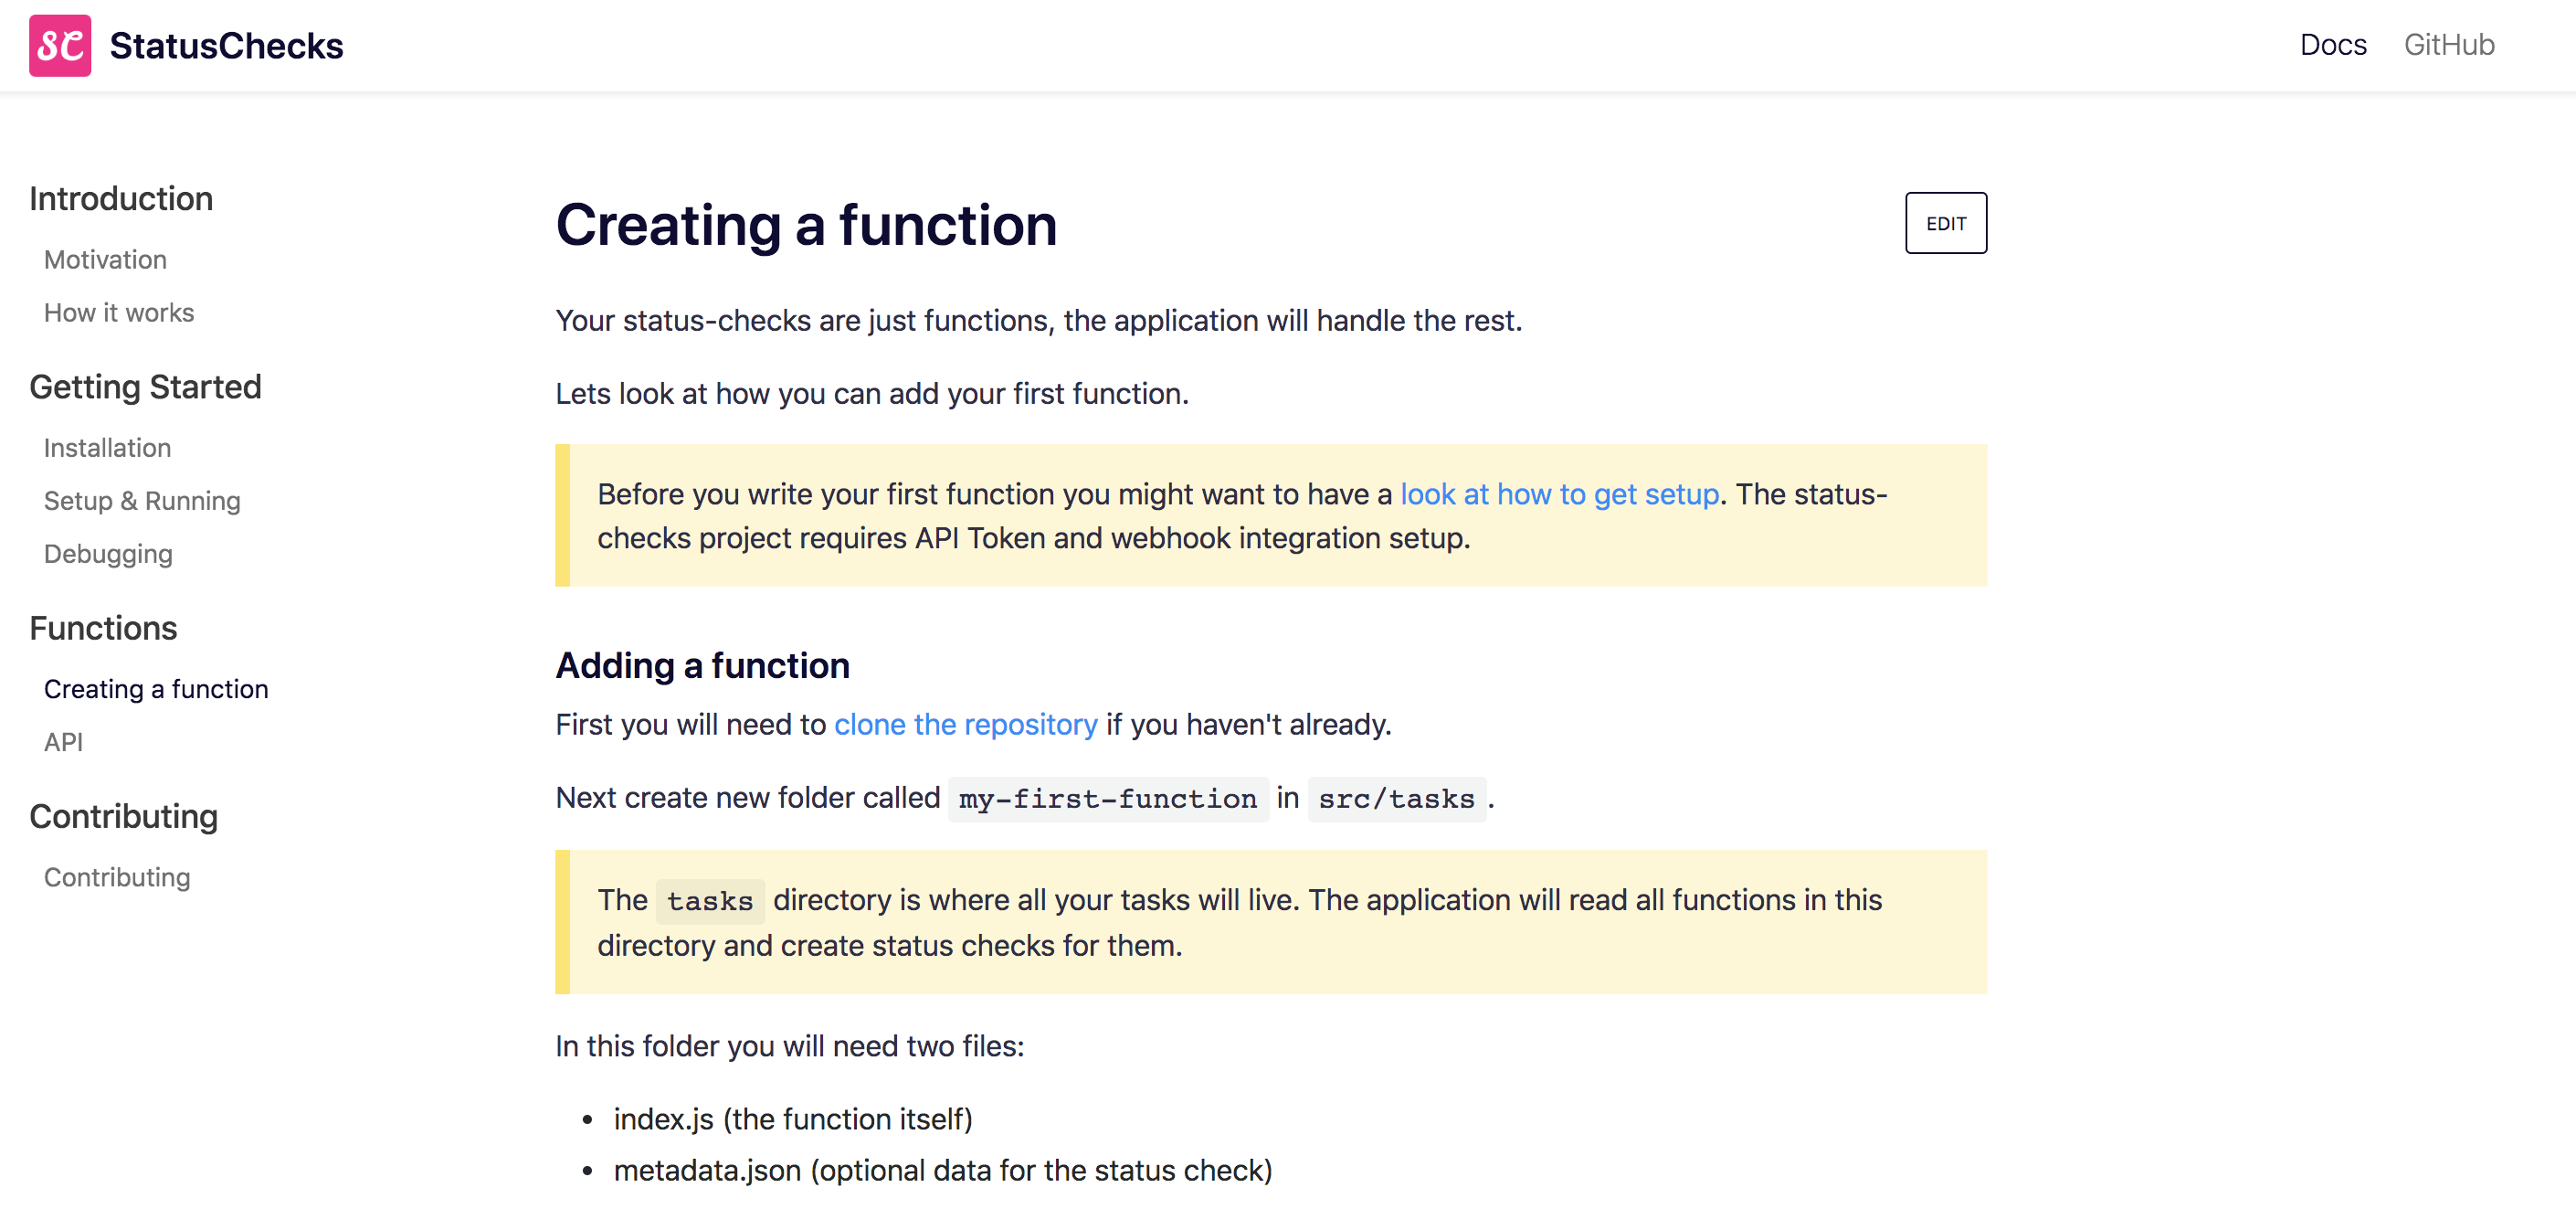The height and width of the screenshot is (1230, 2576).
Task: Open the GitHub navigation link
Action: tap(2448, 45)
